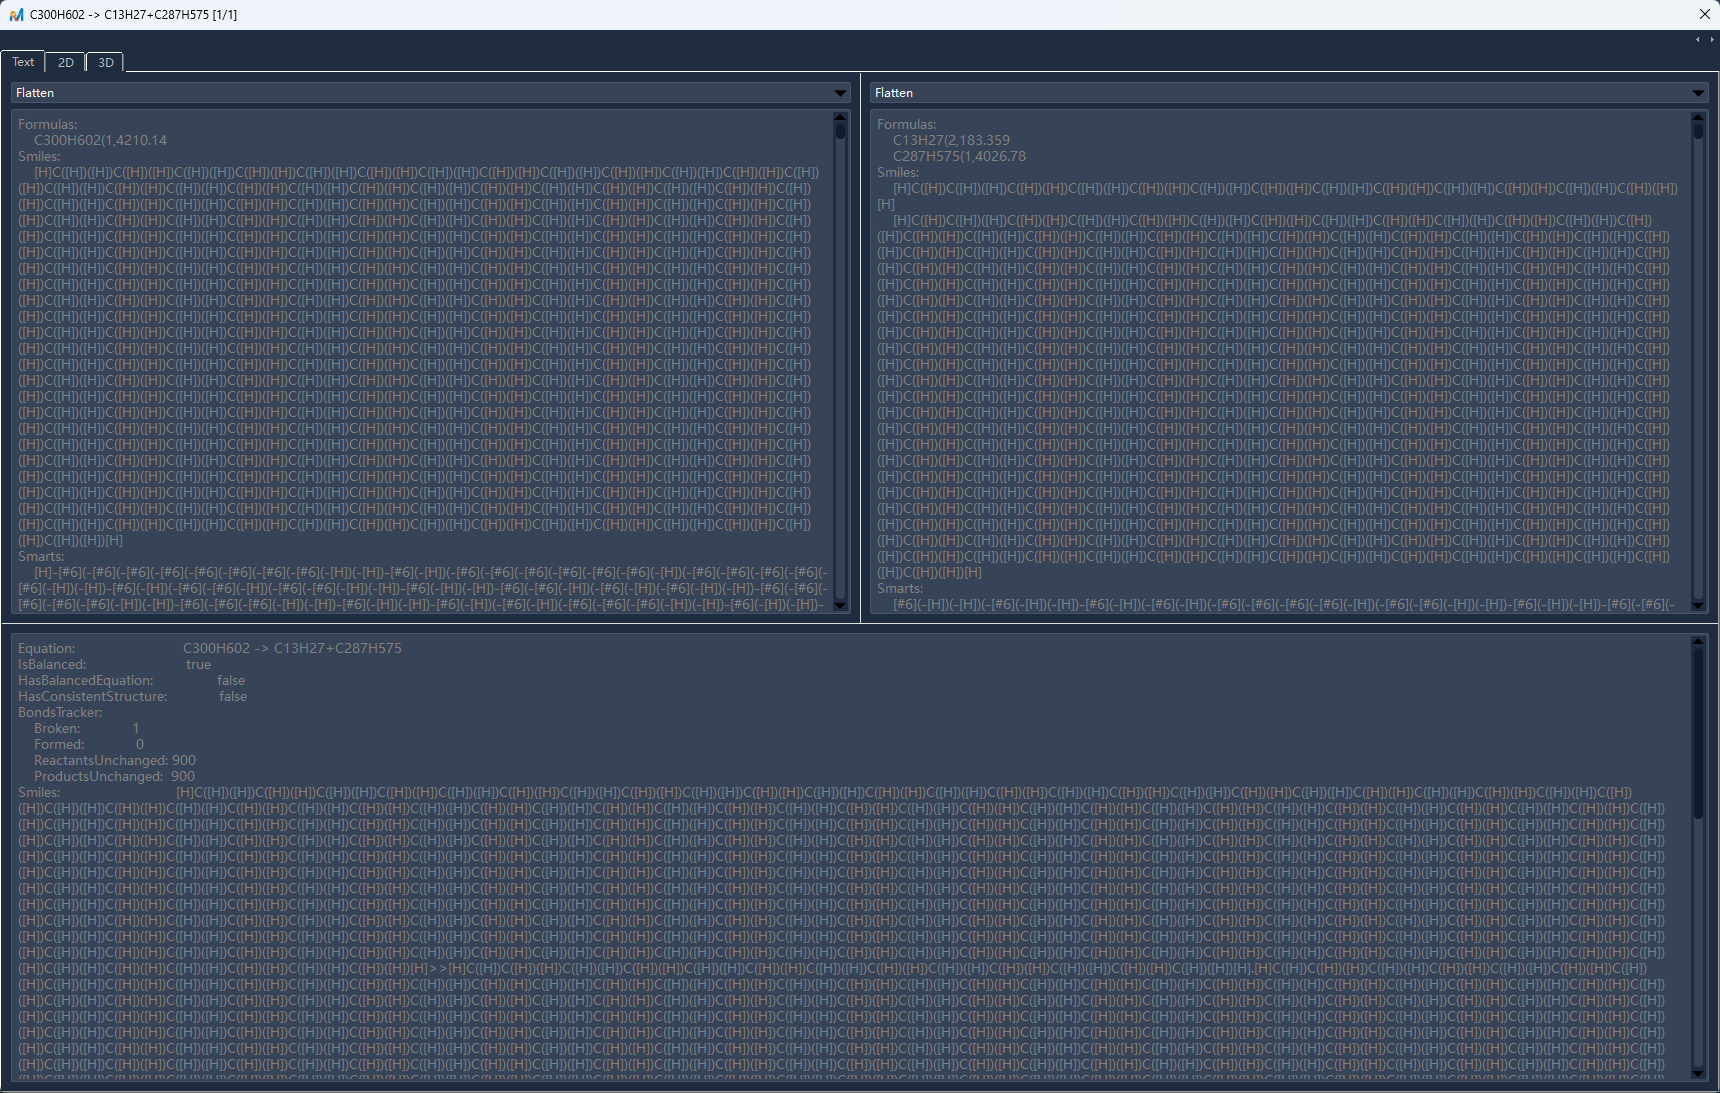Image resolution: width=1720 pixels, height=1093 pixels.
Task: Click down arrow of equation panel scrollbar
Action: coord(1697,1073)
